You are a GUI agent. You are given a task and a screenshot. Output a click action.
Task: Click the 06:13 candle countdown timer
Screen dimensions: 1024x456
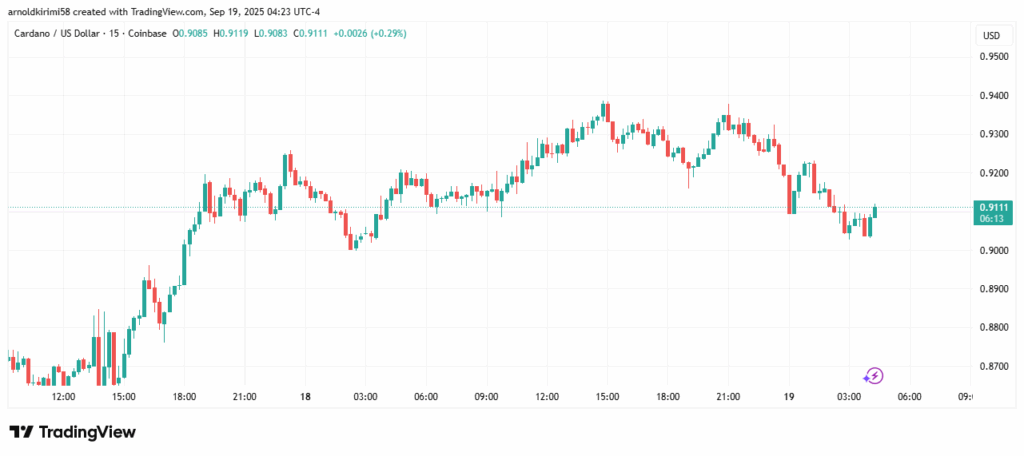click(991, 218)
